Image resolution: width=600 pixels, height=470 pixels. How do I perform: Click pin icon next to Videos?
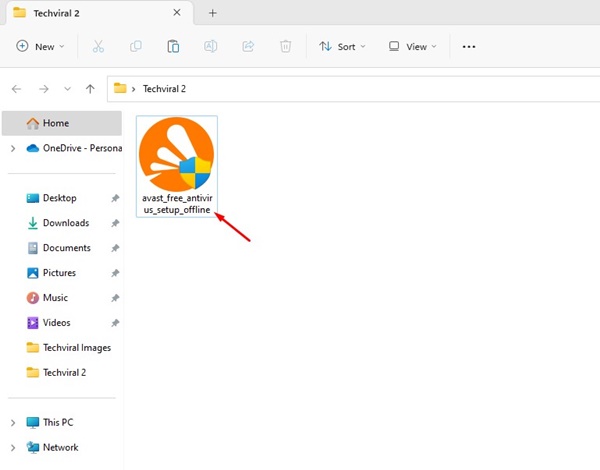[115, 323]
